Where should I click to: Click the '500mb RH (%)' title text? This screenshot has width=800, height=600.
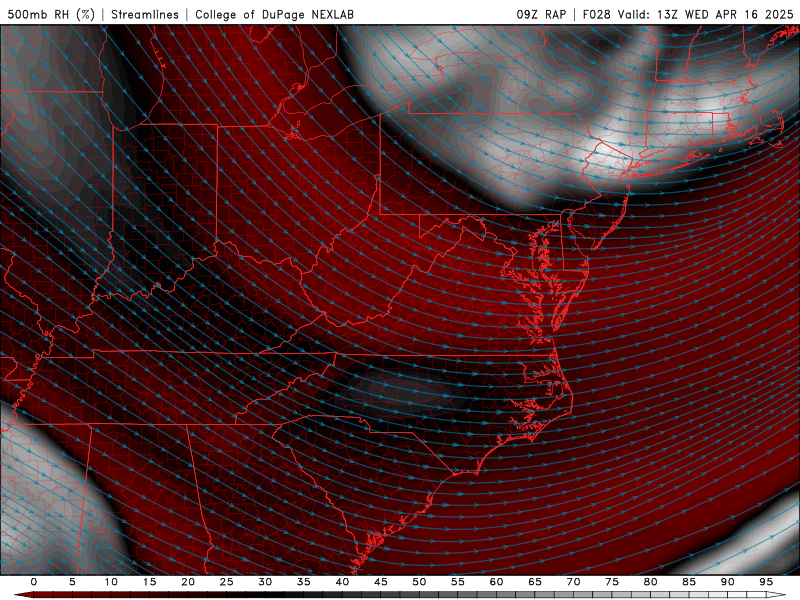51,14
